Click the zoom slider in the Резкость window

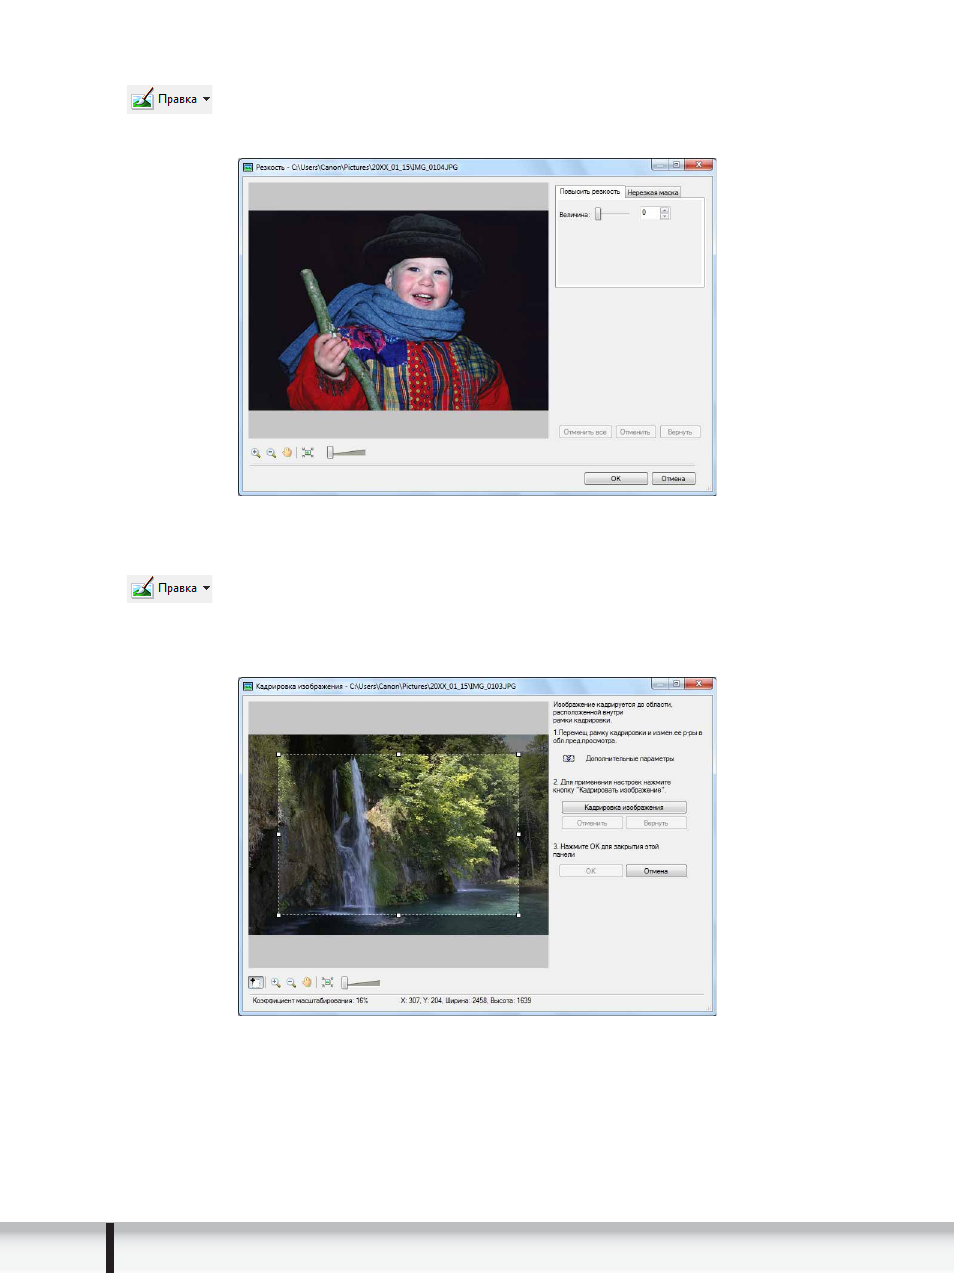347,453
